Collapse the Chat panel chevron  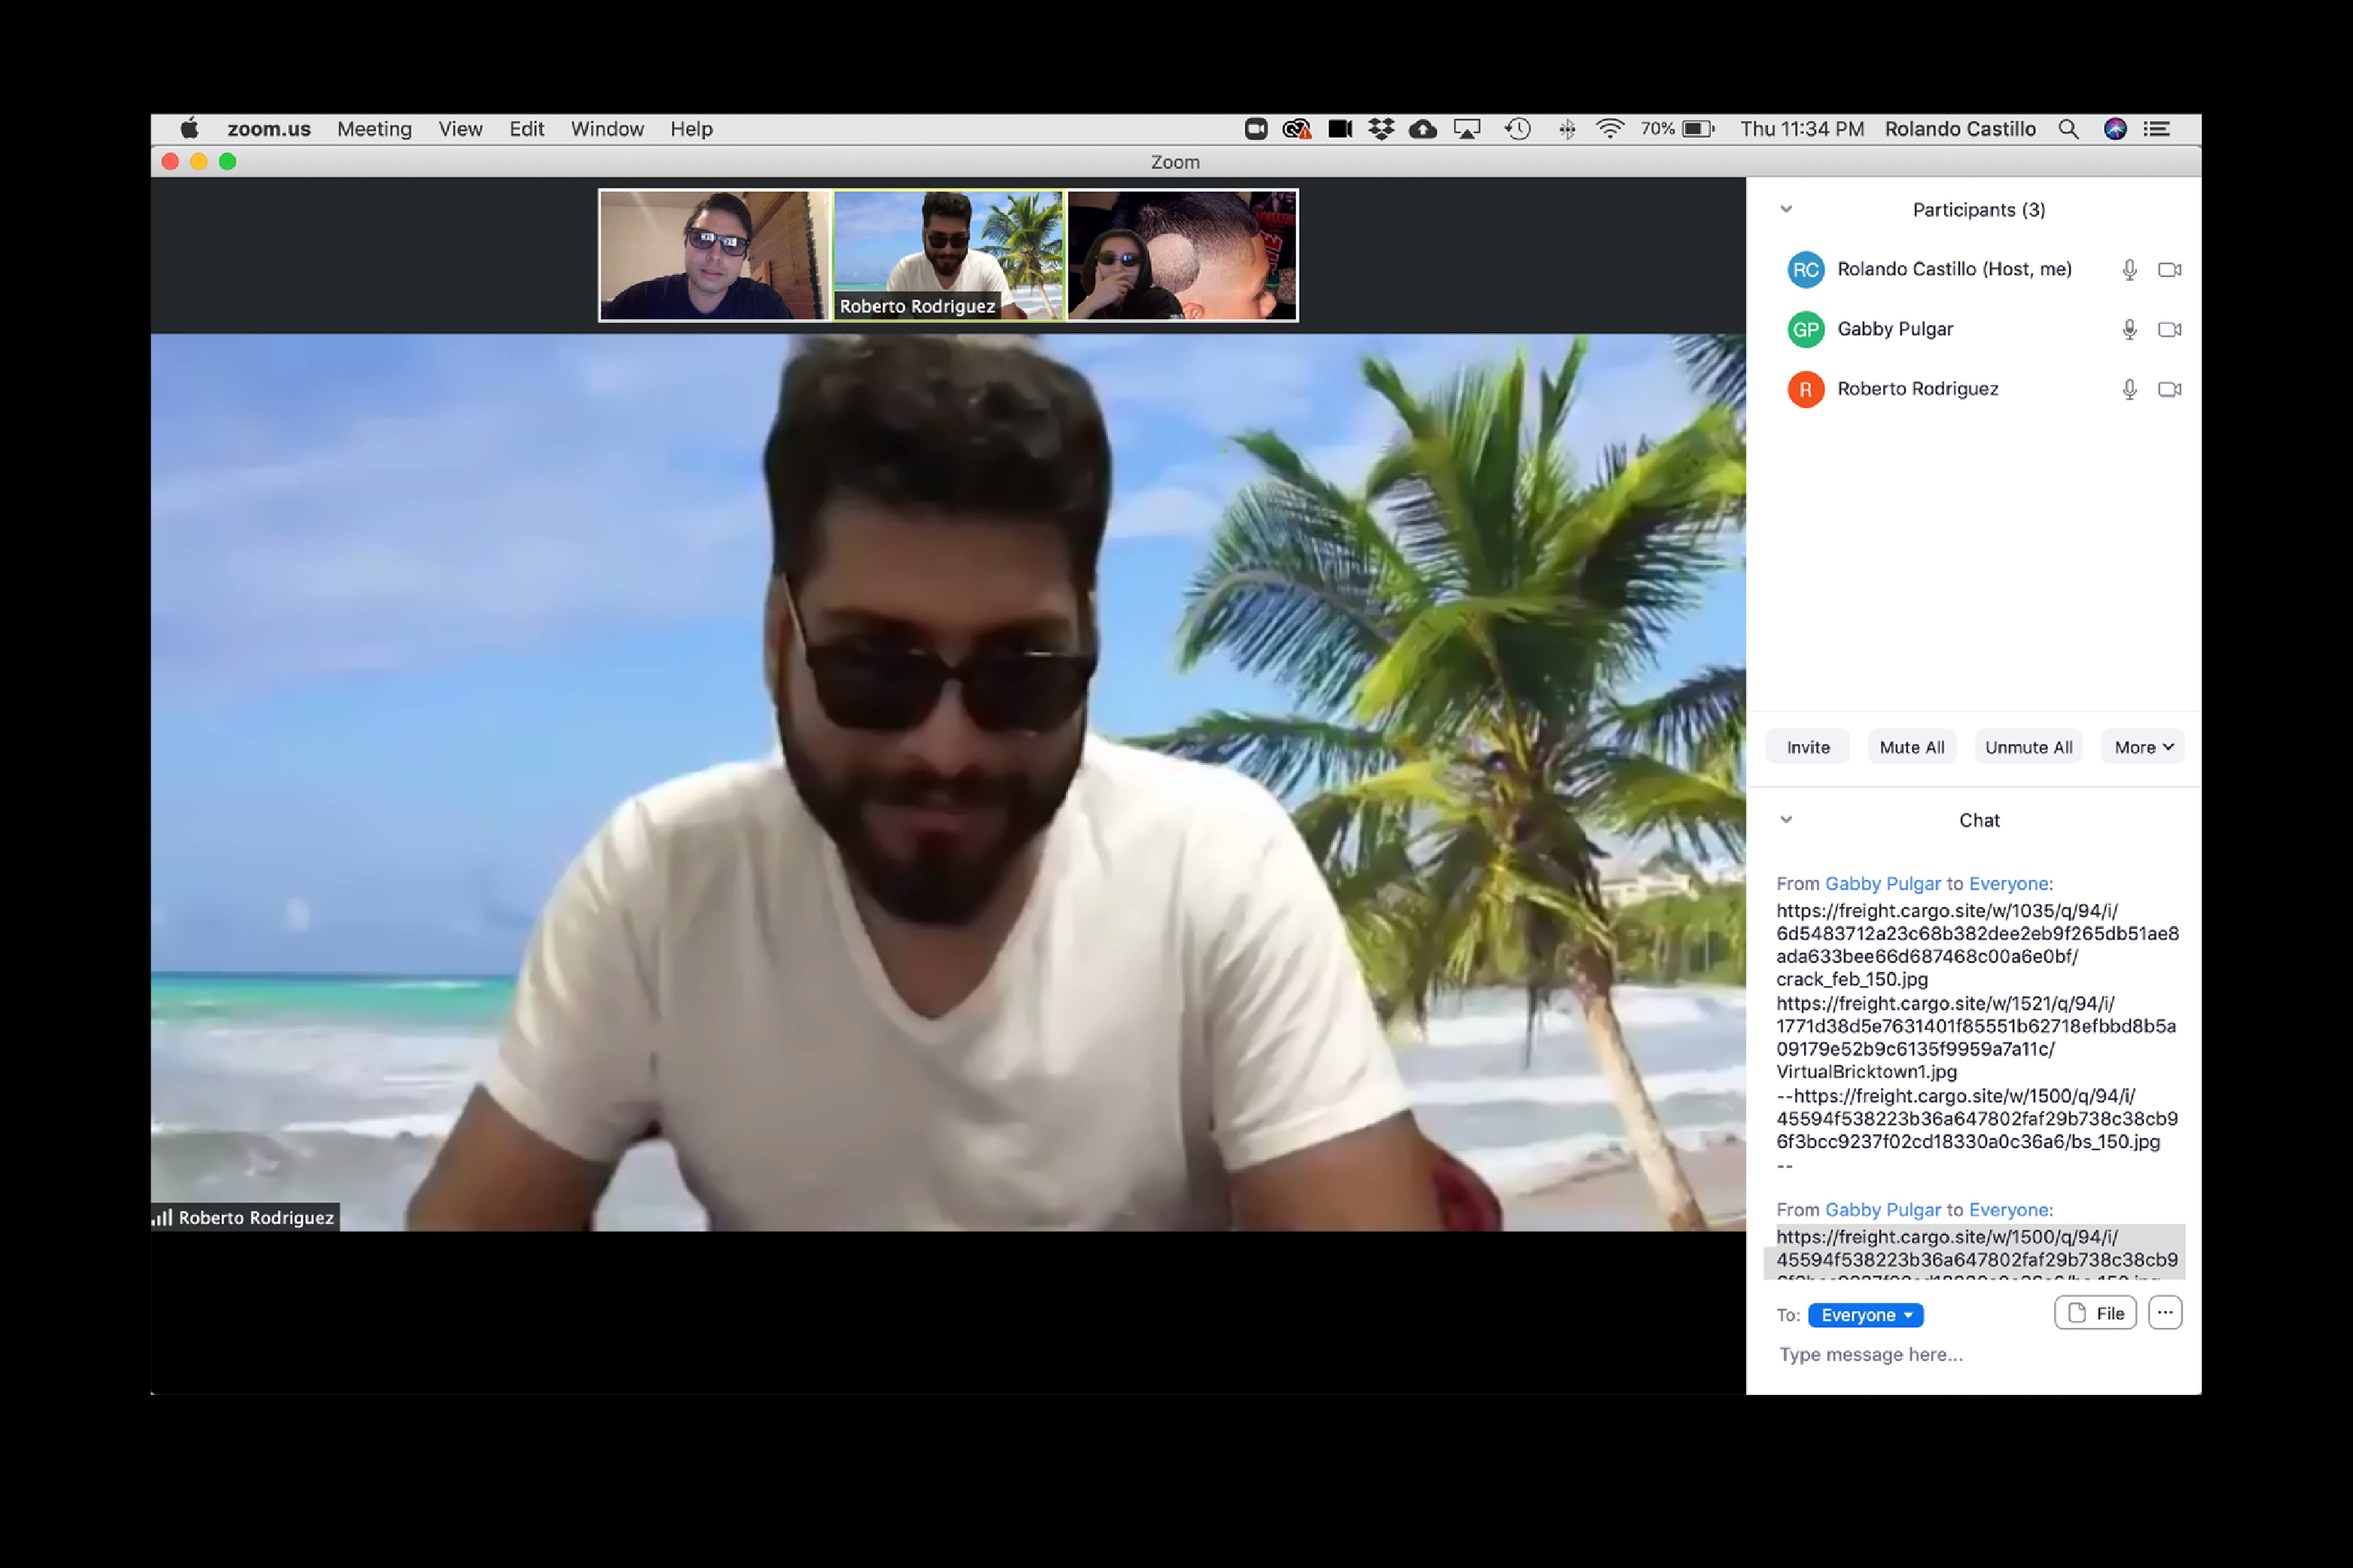click(1786, 820)
